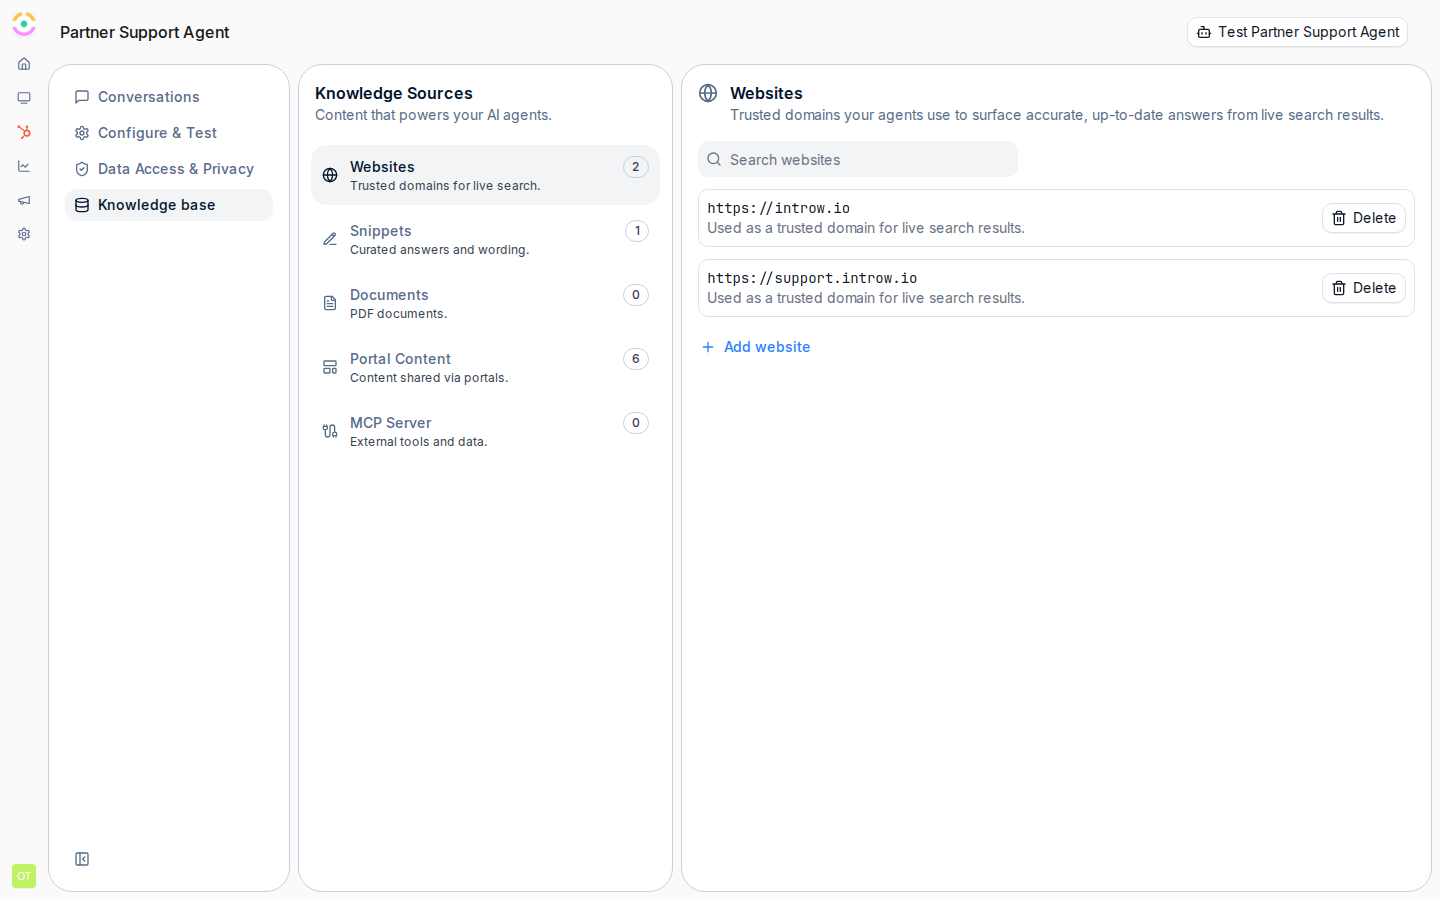Open the analytics chart icon in left rail

point(24,166)
